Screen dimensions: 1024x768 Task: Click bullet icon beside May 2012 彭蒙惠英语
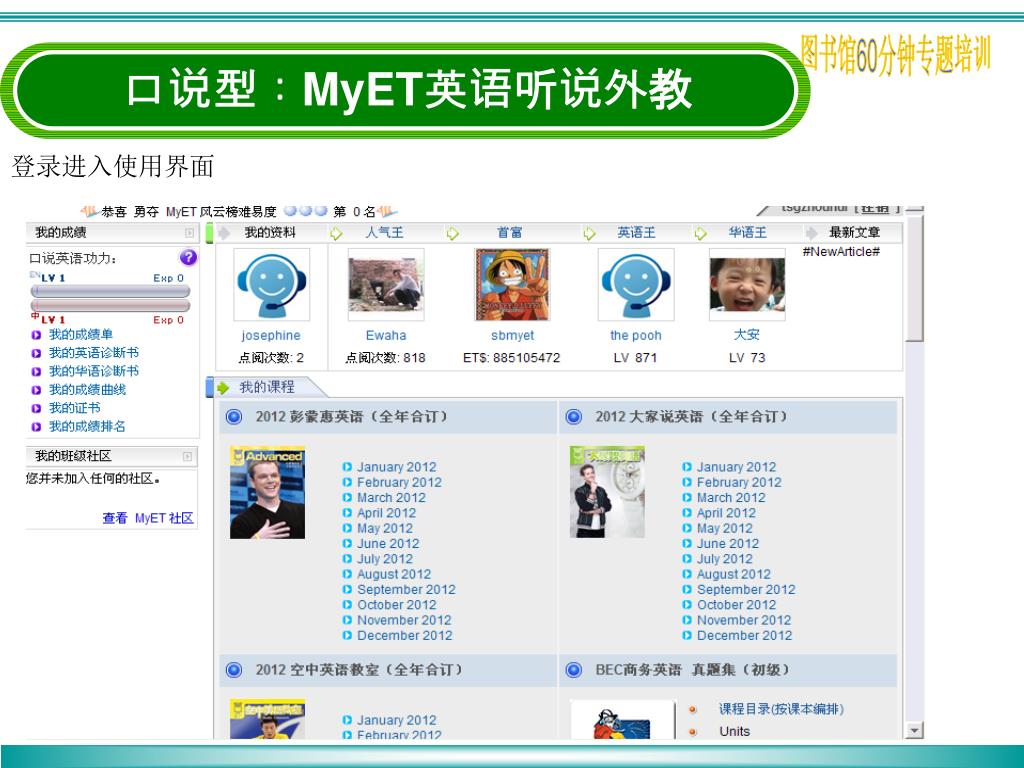tap(347, 528)
